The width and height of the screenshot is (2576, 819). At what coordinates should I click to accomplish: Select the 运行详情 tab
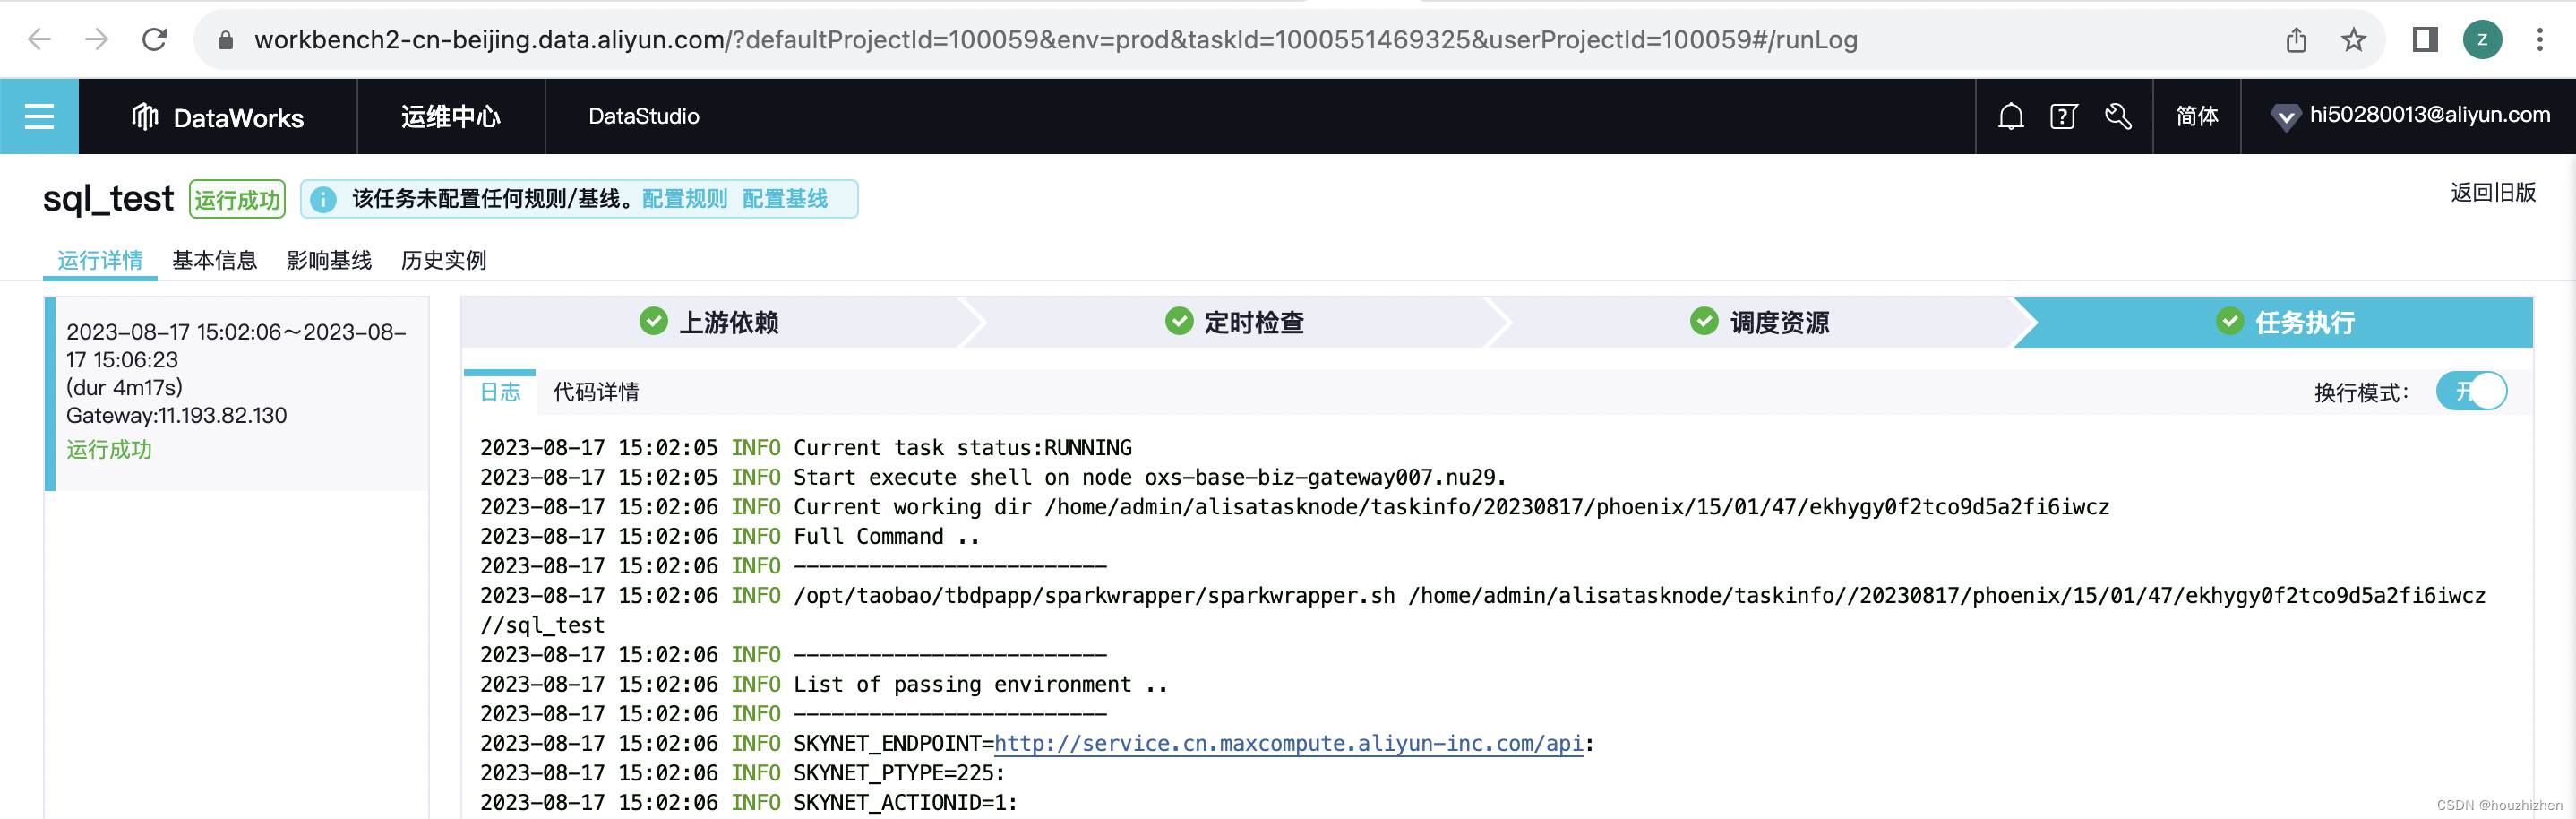click(100, 261)
